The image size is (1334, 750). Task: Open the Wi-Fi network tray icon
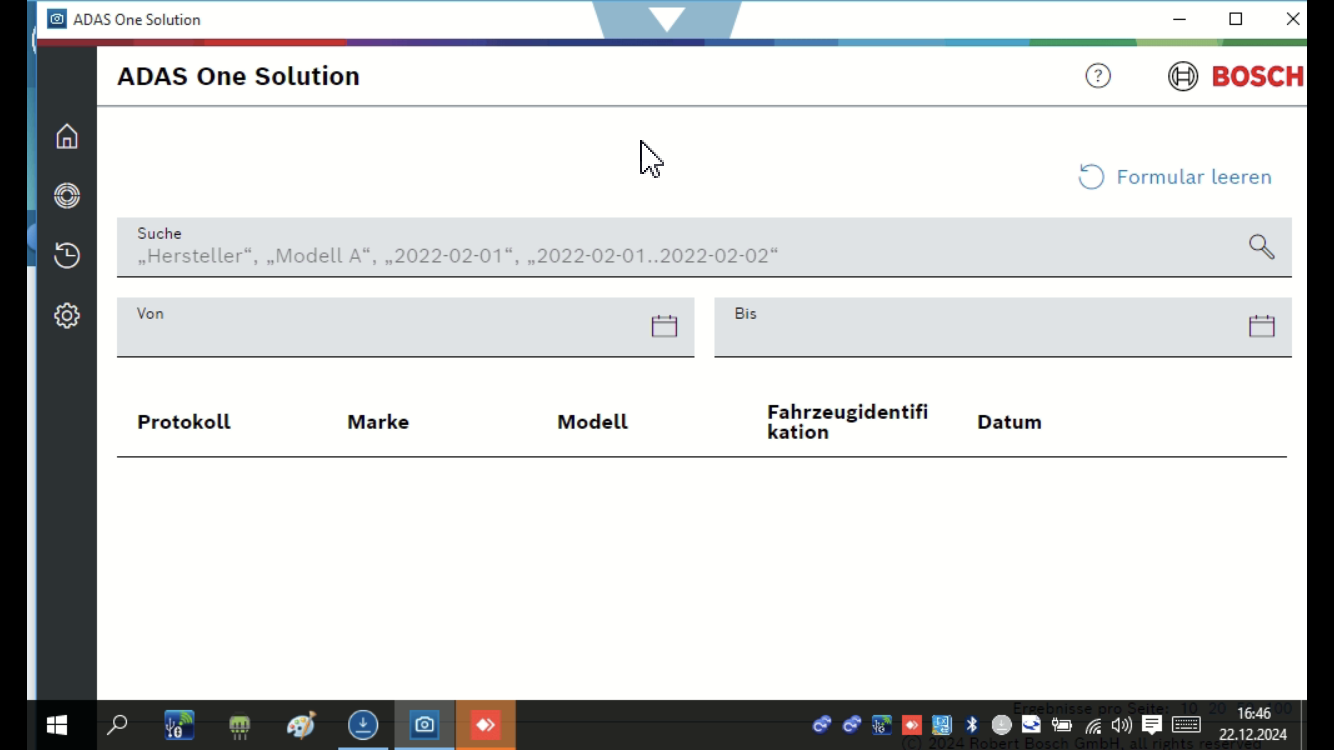tap(1092, 725)
